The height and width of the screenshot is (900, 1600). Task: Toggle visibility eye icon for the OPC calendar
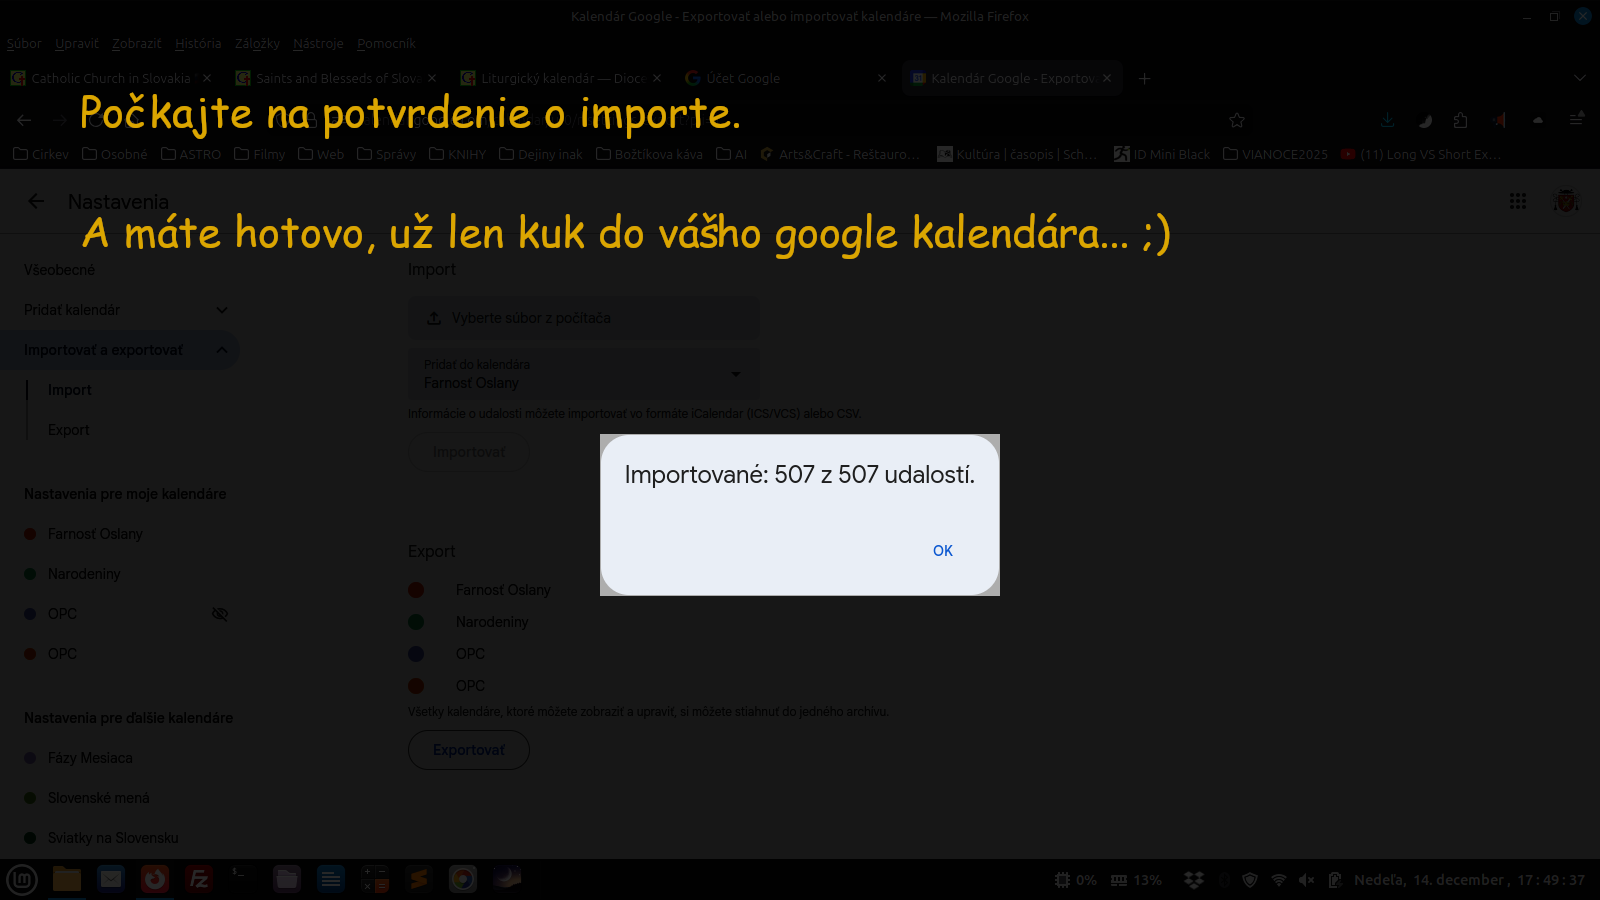tap(220, 614)
